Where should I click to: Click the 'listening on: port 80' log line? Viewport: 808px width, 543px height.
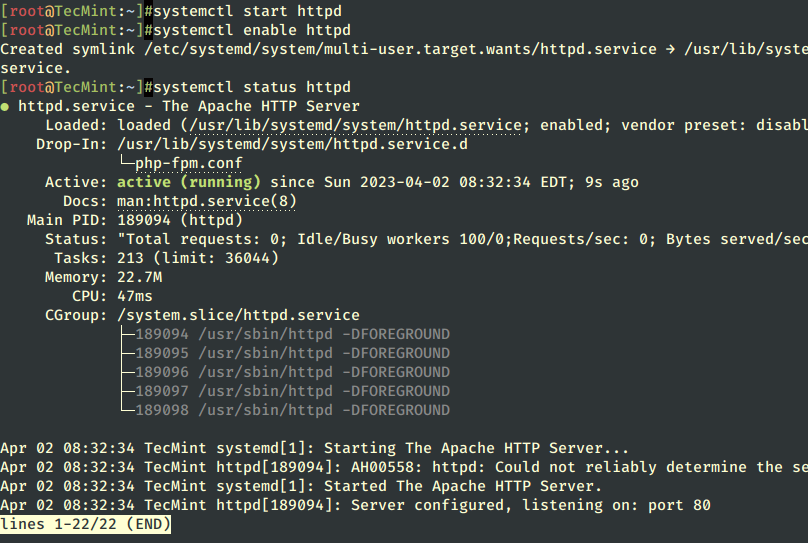pos(356,506)
